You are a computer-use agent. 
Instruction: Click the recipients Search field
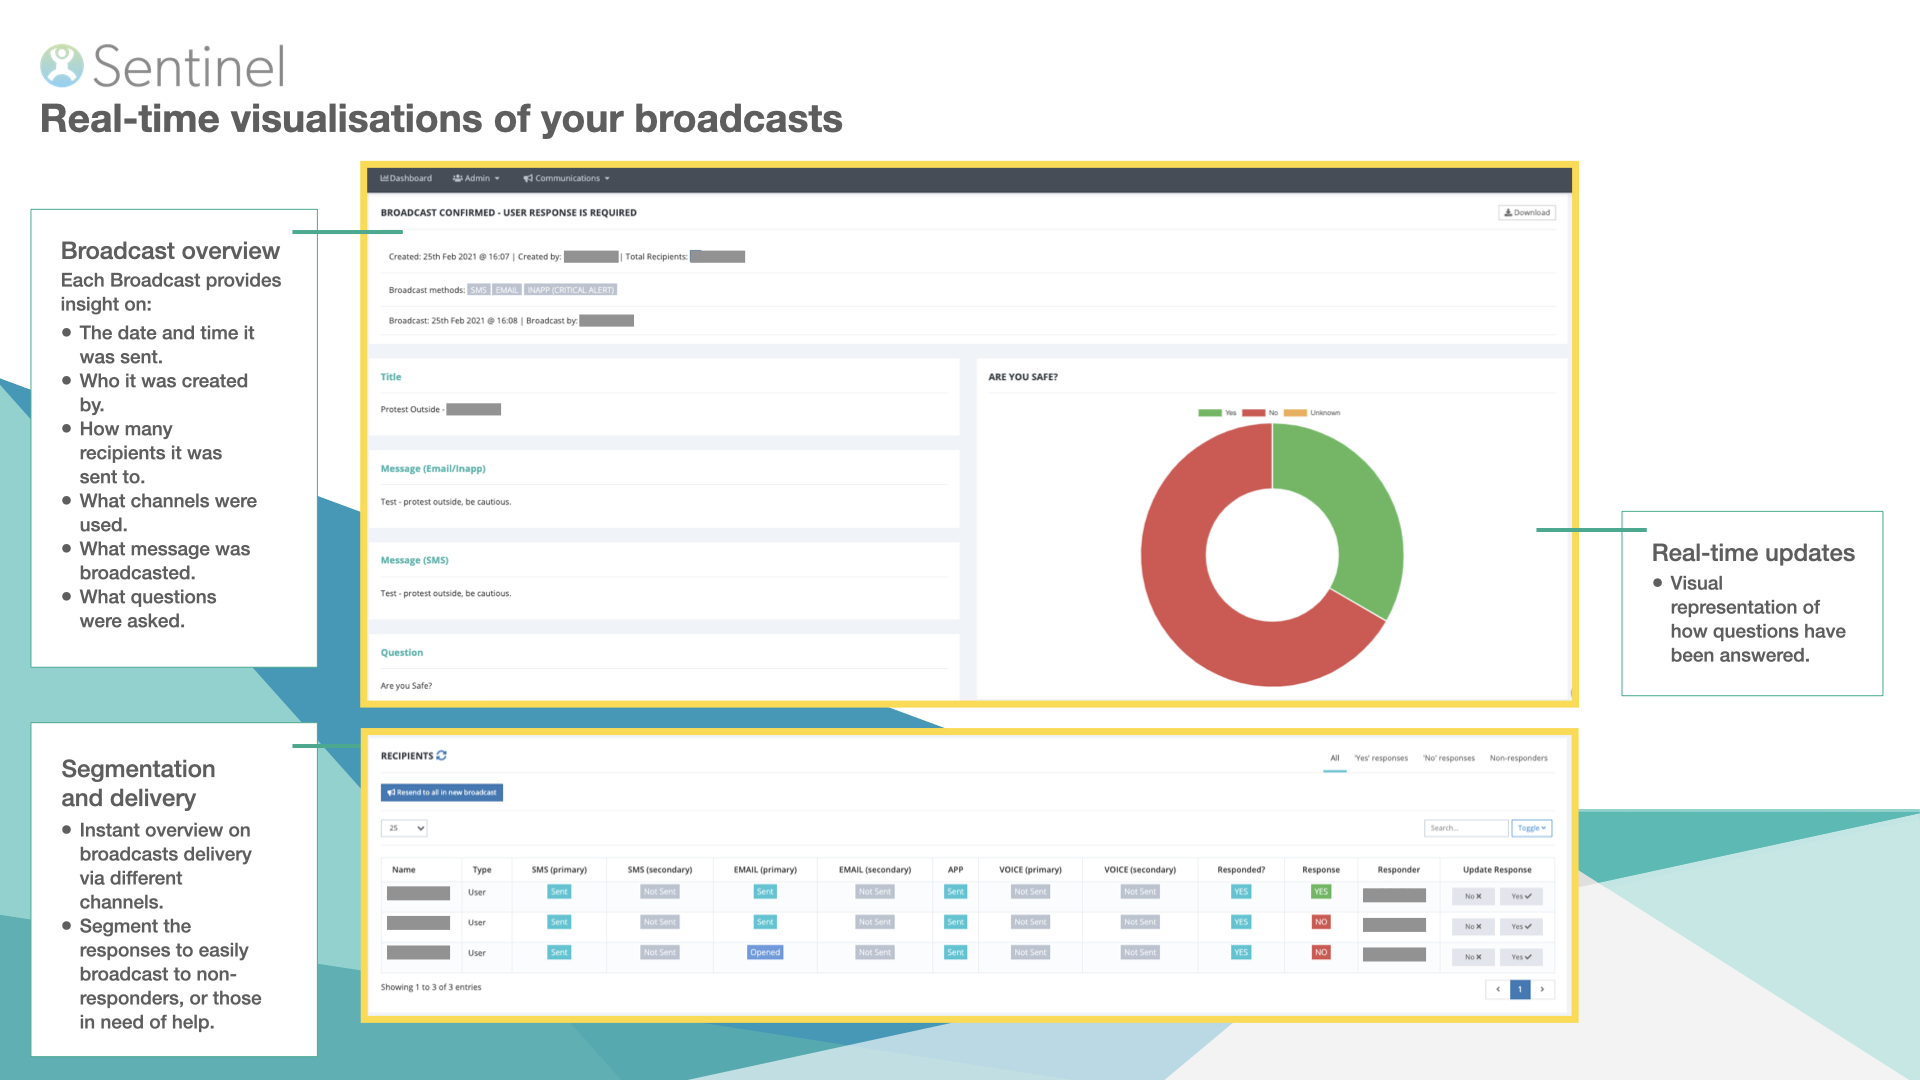coord(1465,828)
